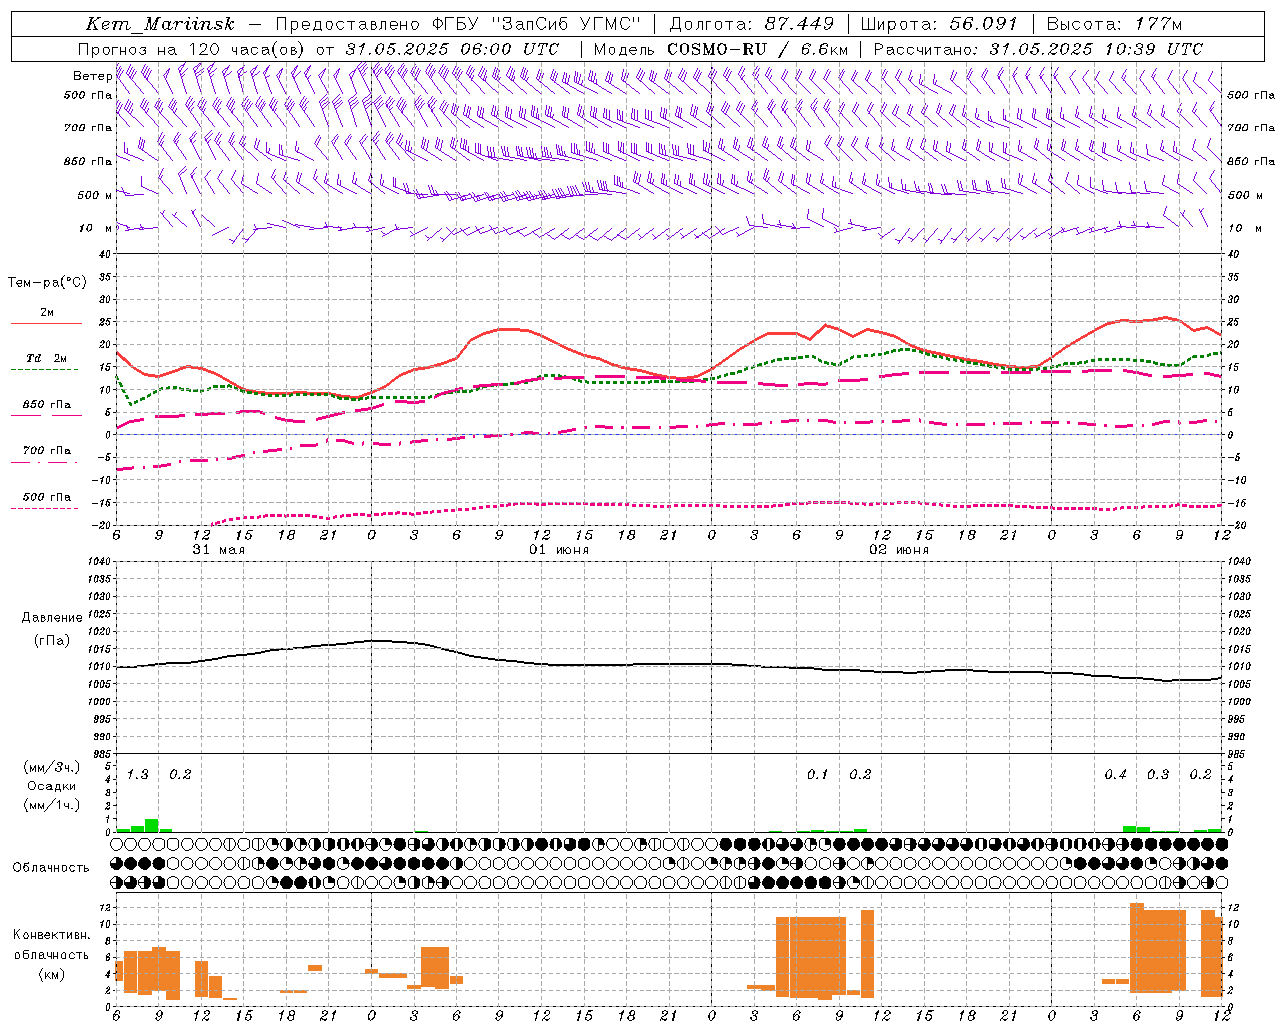Click the 'Высота: 177м' elevation text
This screenshot has height=1024, width=1280.
click(x=1113, y=24)
